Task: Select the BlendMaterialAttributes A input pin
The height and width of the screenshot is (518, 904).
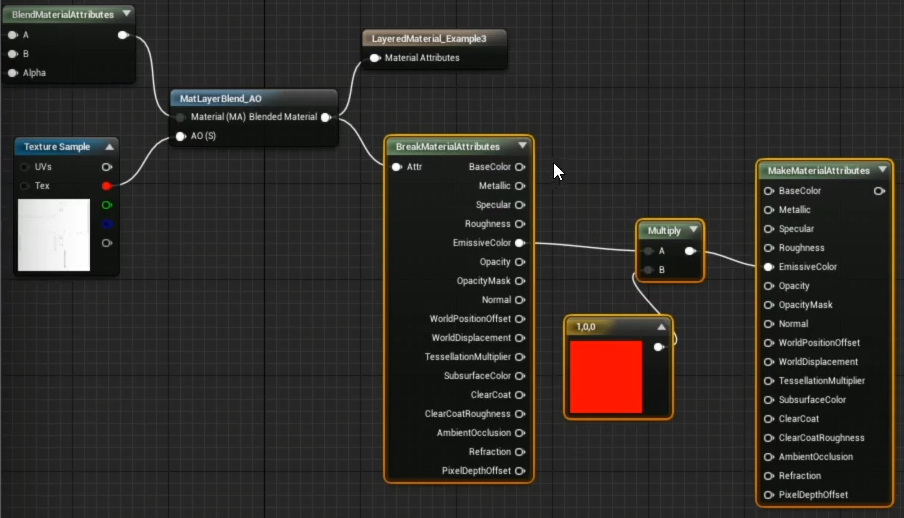Action: (x=13, y=35)
